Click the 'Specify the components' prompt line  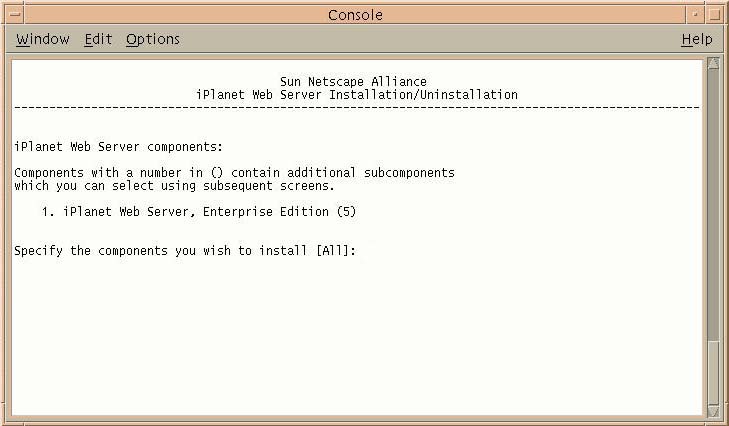[x=185, y=251]
